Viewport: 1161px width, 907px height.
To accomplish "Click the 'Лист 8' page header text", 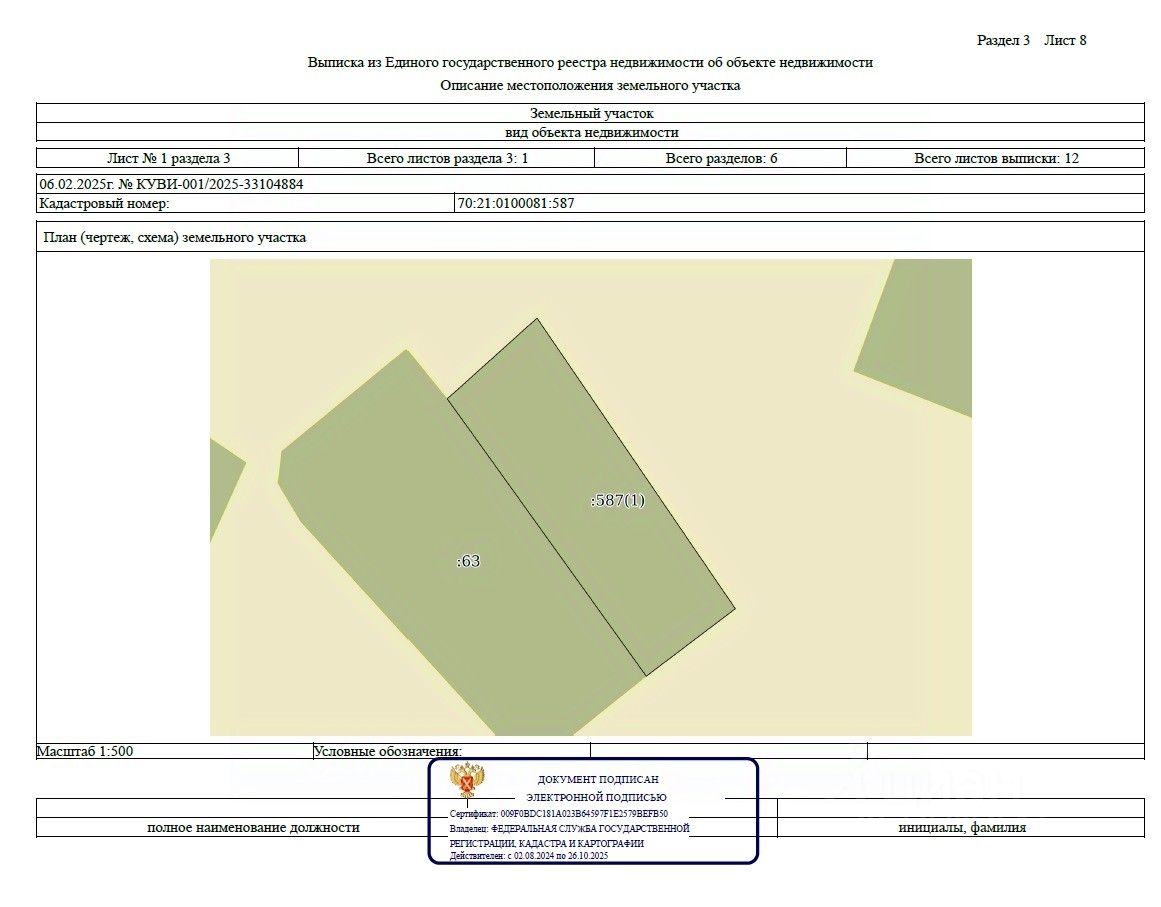I will (x=1065, y=40).
